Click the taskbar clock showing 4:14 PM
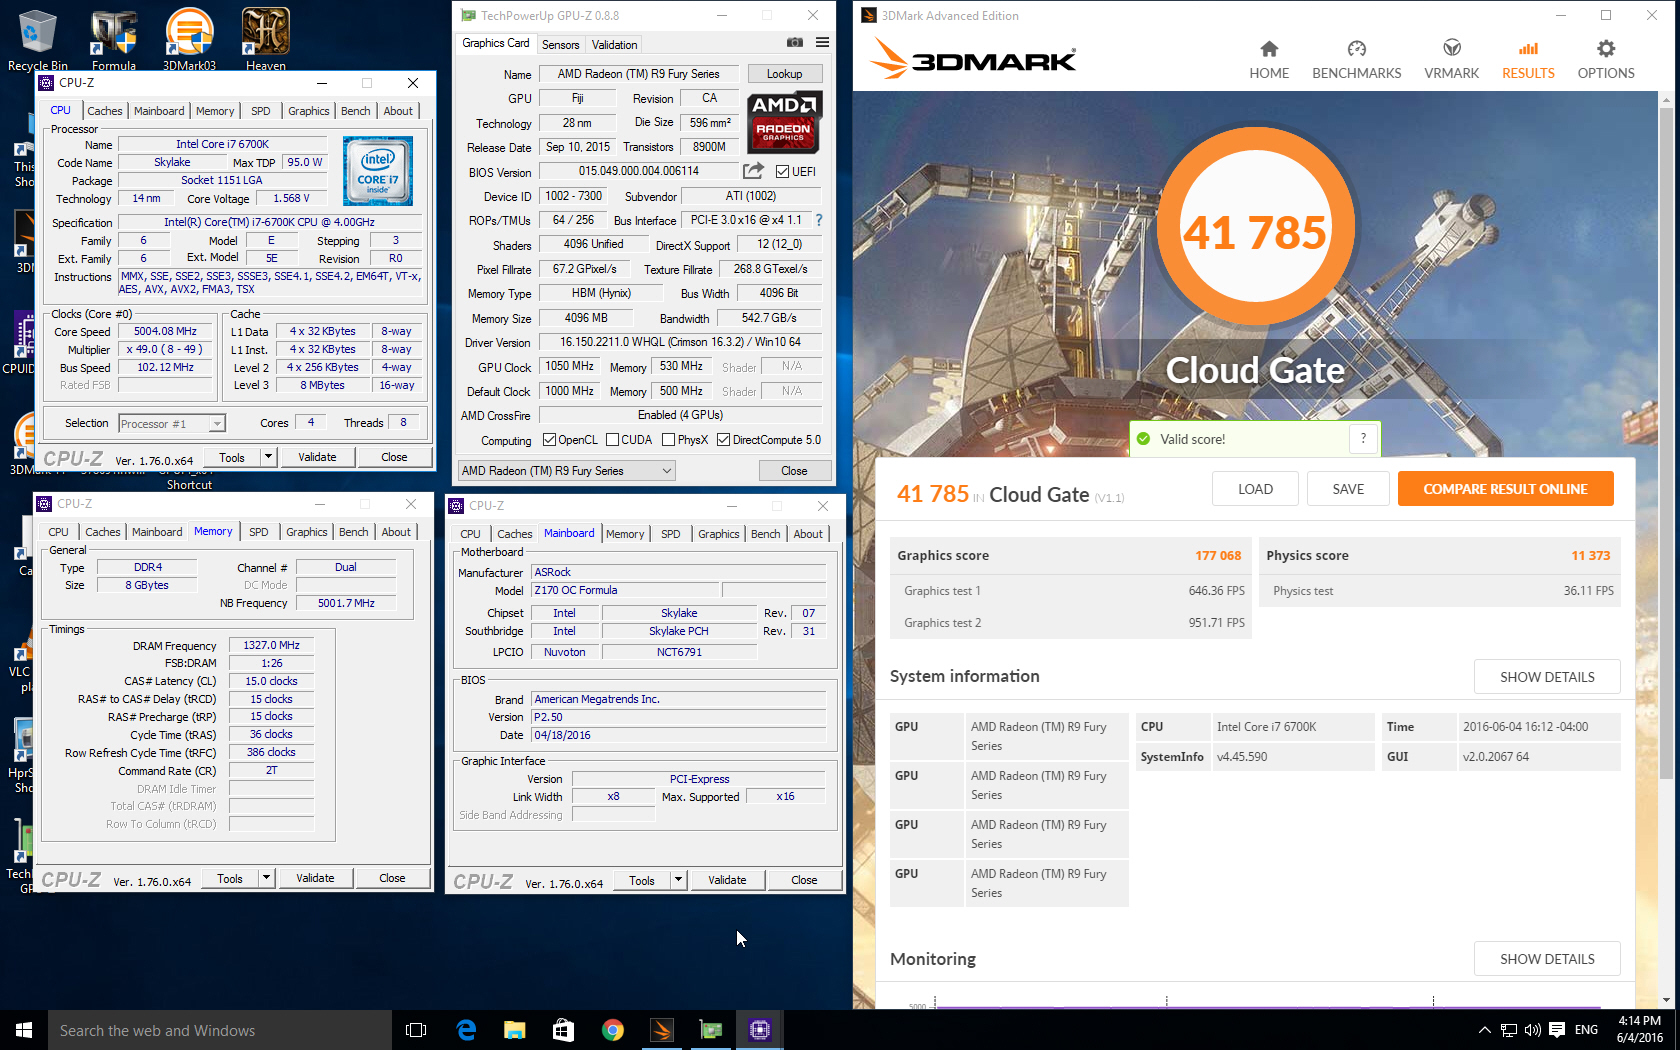The image size is (1680, 1050). tap(1639, 1030)
